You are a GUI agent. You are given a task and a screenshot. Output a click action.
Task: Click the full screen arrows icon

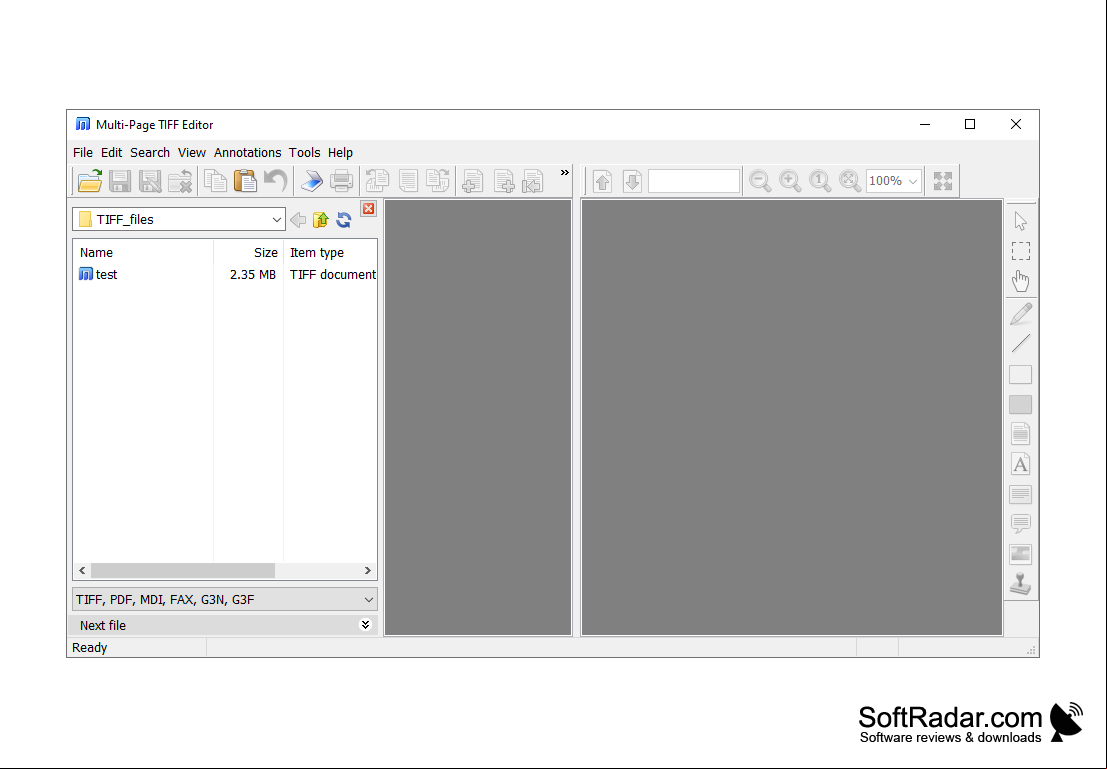point(943,181)
